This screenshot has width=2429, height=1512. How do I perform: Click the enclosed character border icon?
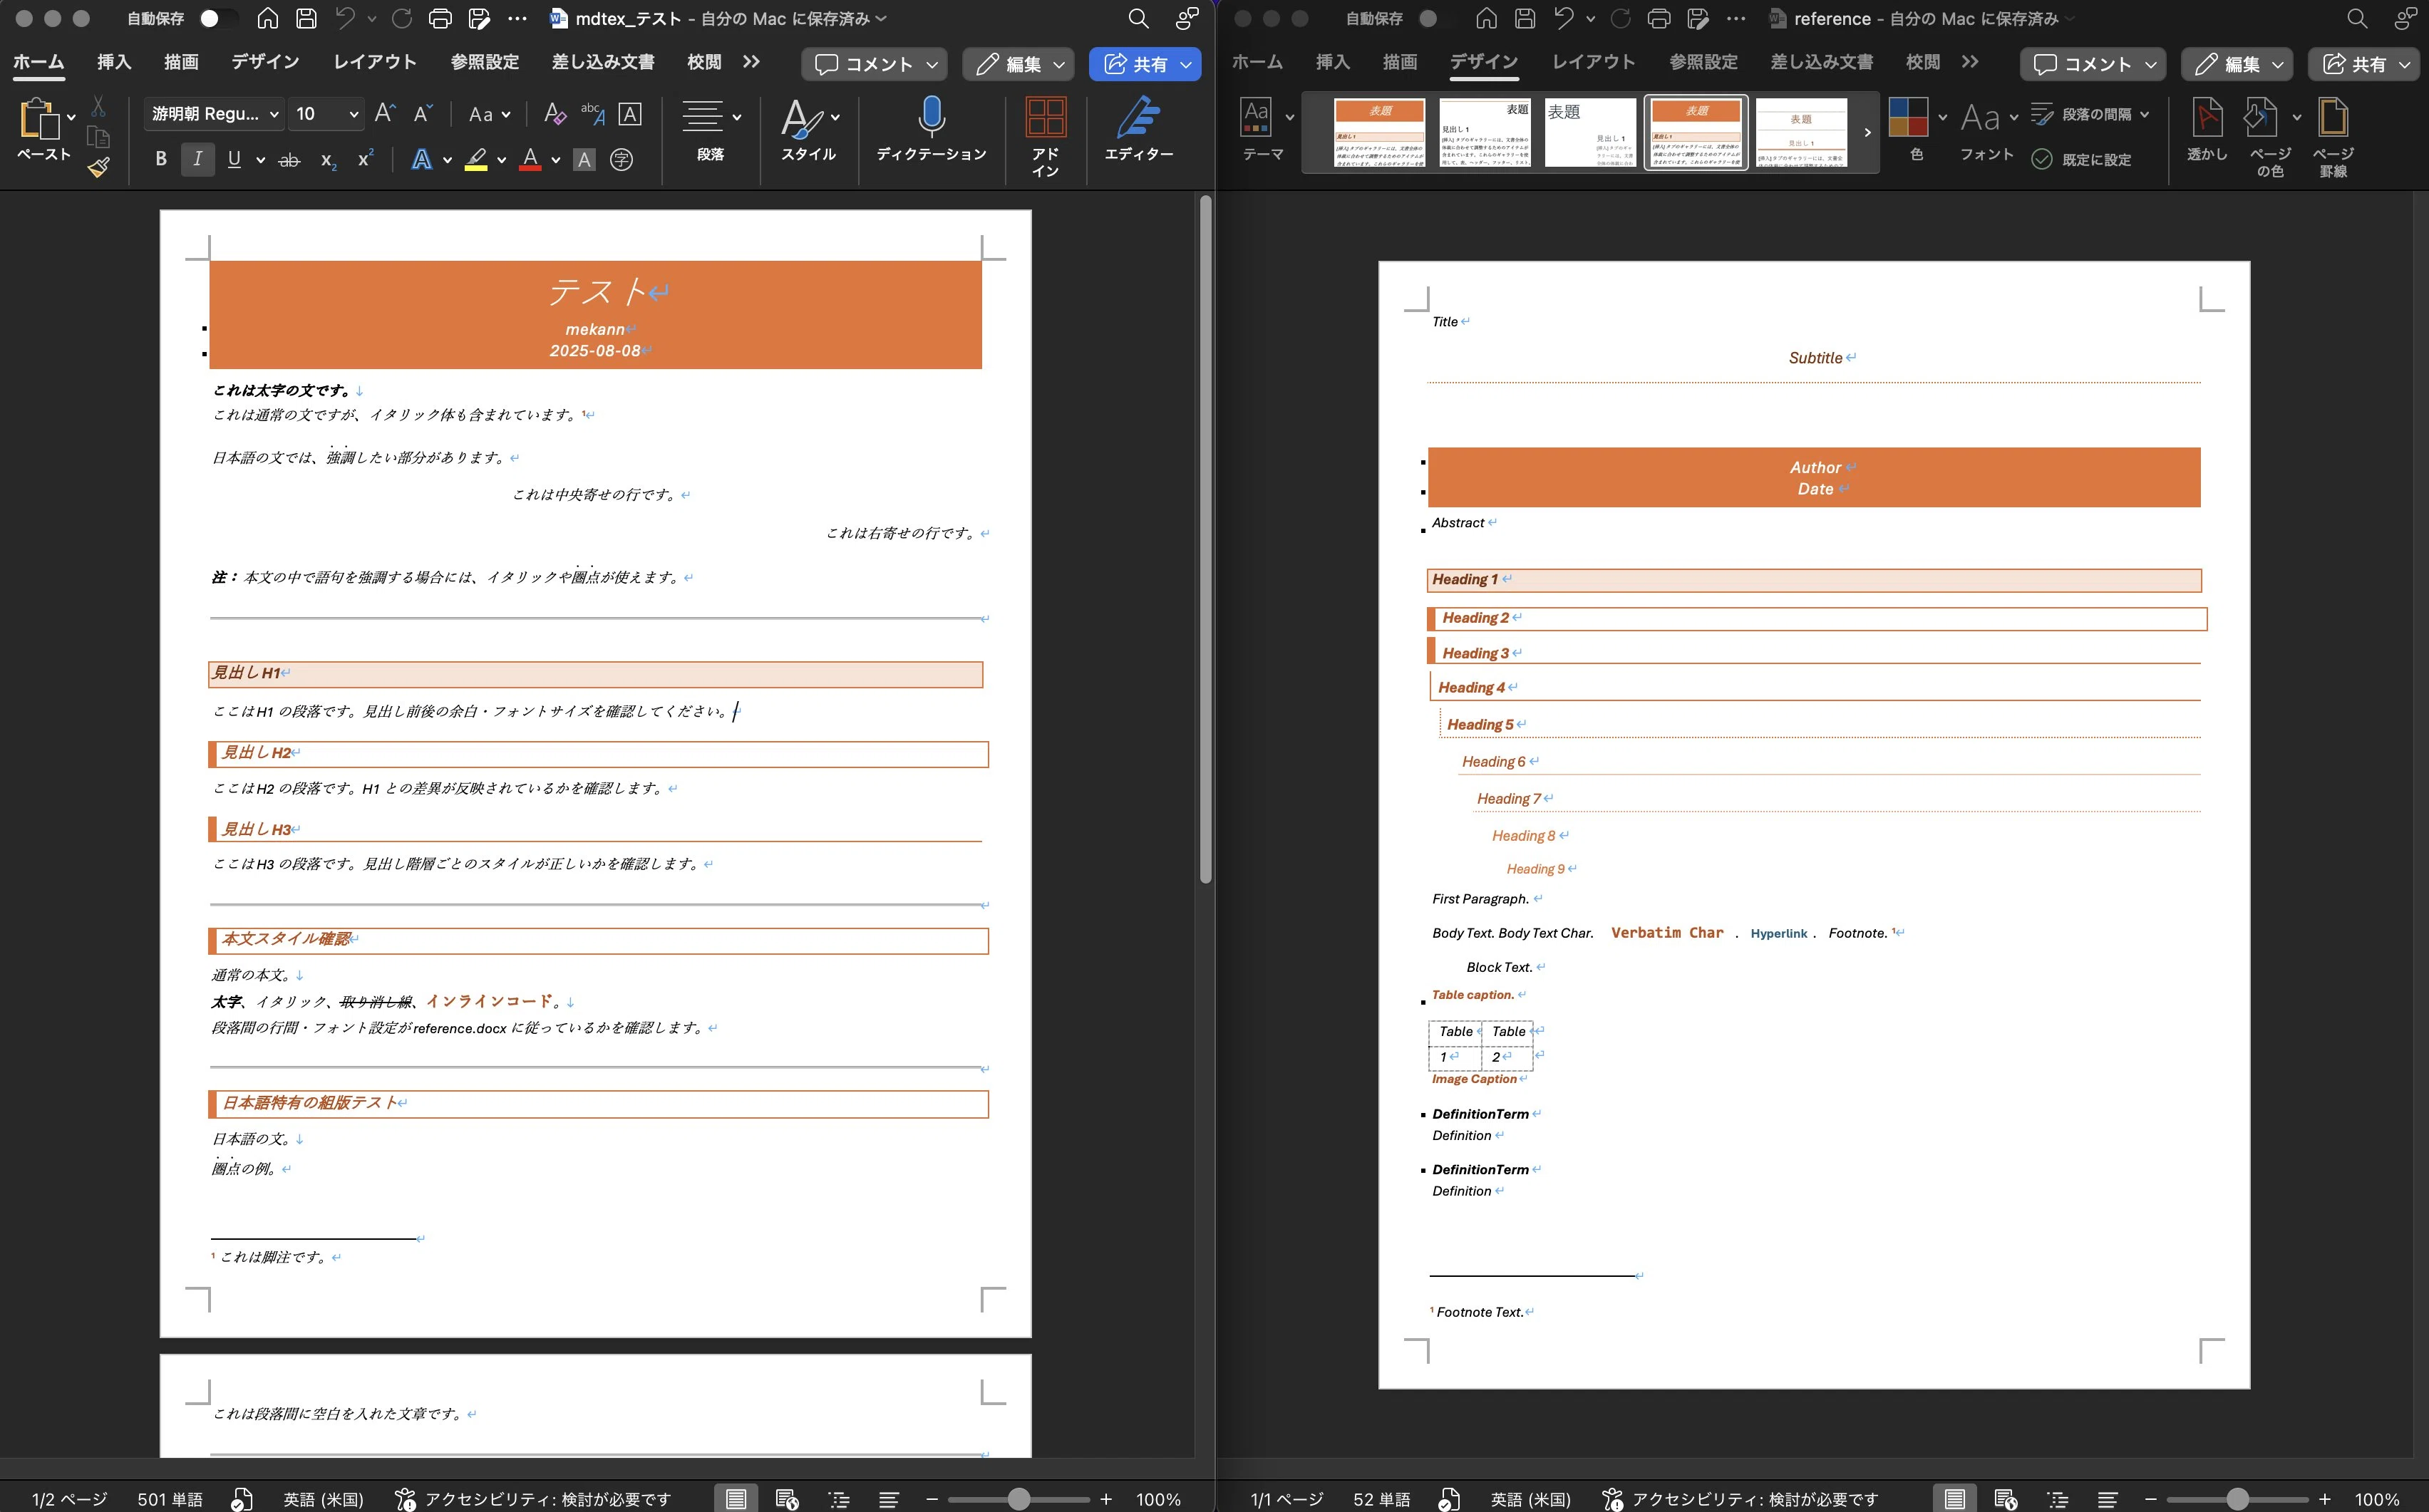pyautogui.click(x=630, y=113)
